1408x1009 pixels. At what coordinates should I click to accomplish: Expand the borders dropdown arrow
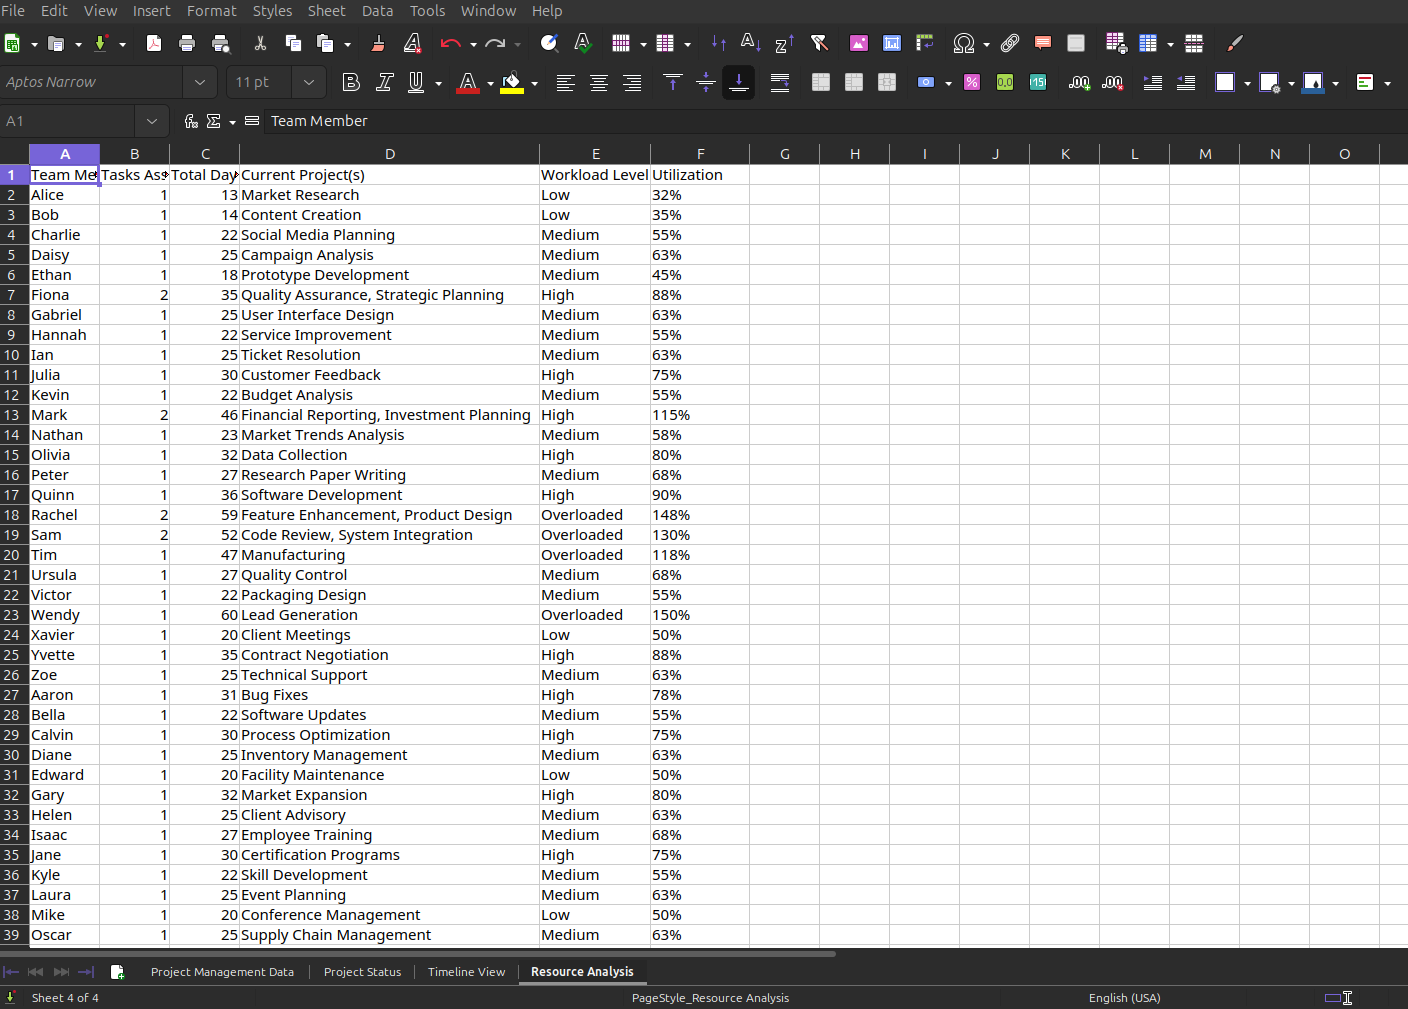pyautogui.click(x=1247, y=83)
